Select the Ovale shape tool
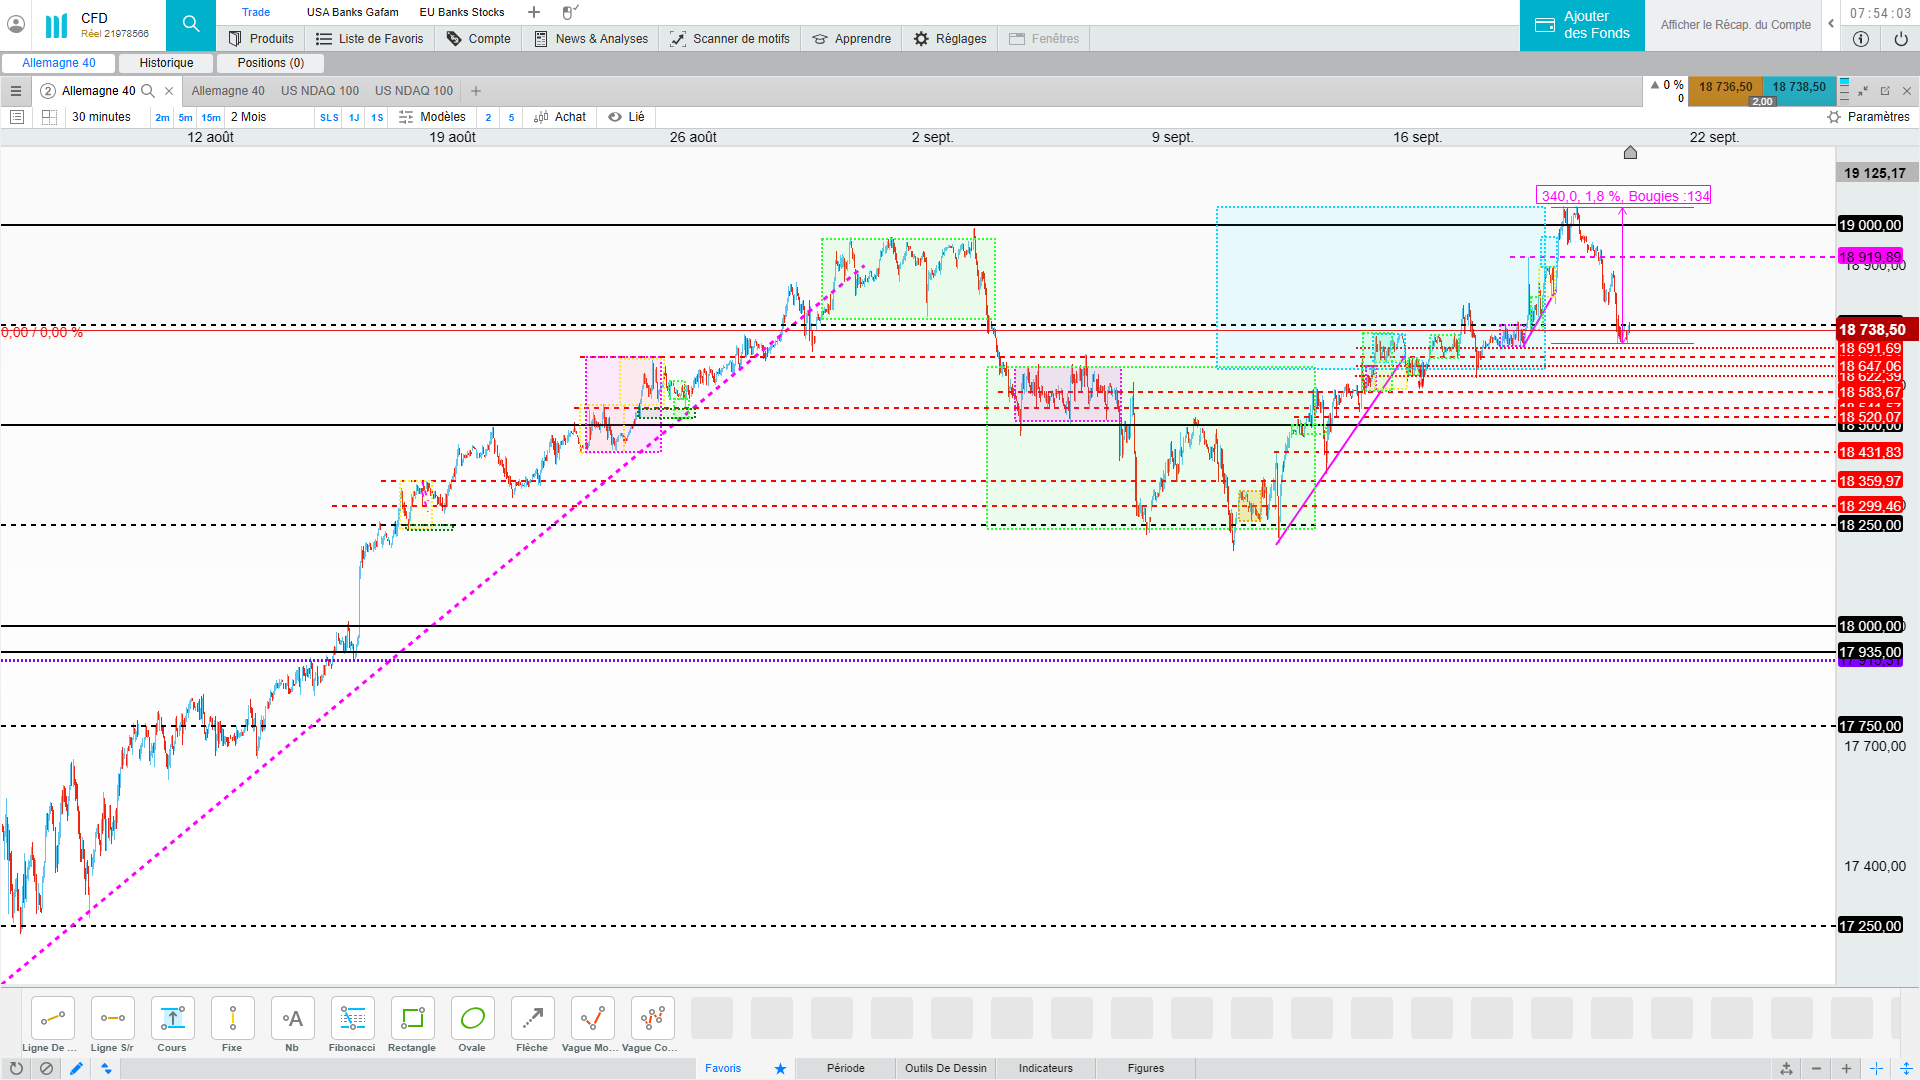This screenshot has width=1920, height=1080. point(472,1019)
